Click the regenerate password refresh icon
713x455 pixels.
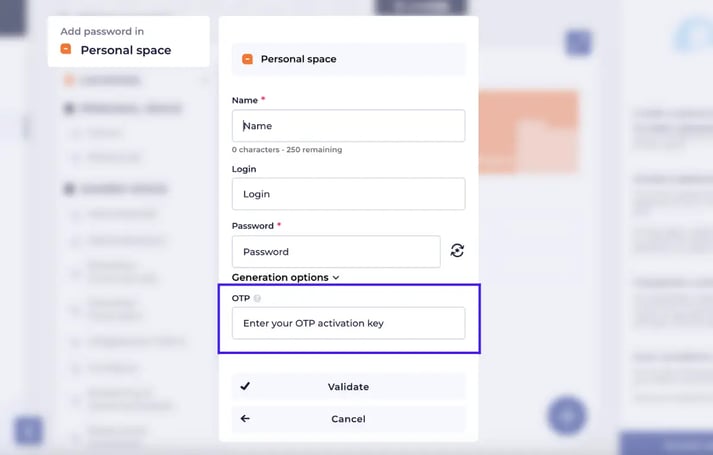coord(457,251)
